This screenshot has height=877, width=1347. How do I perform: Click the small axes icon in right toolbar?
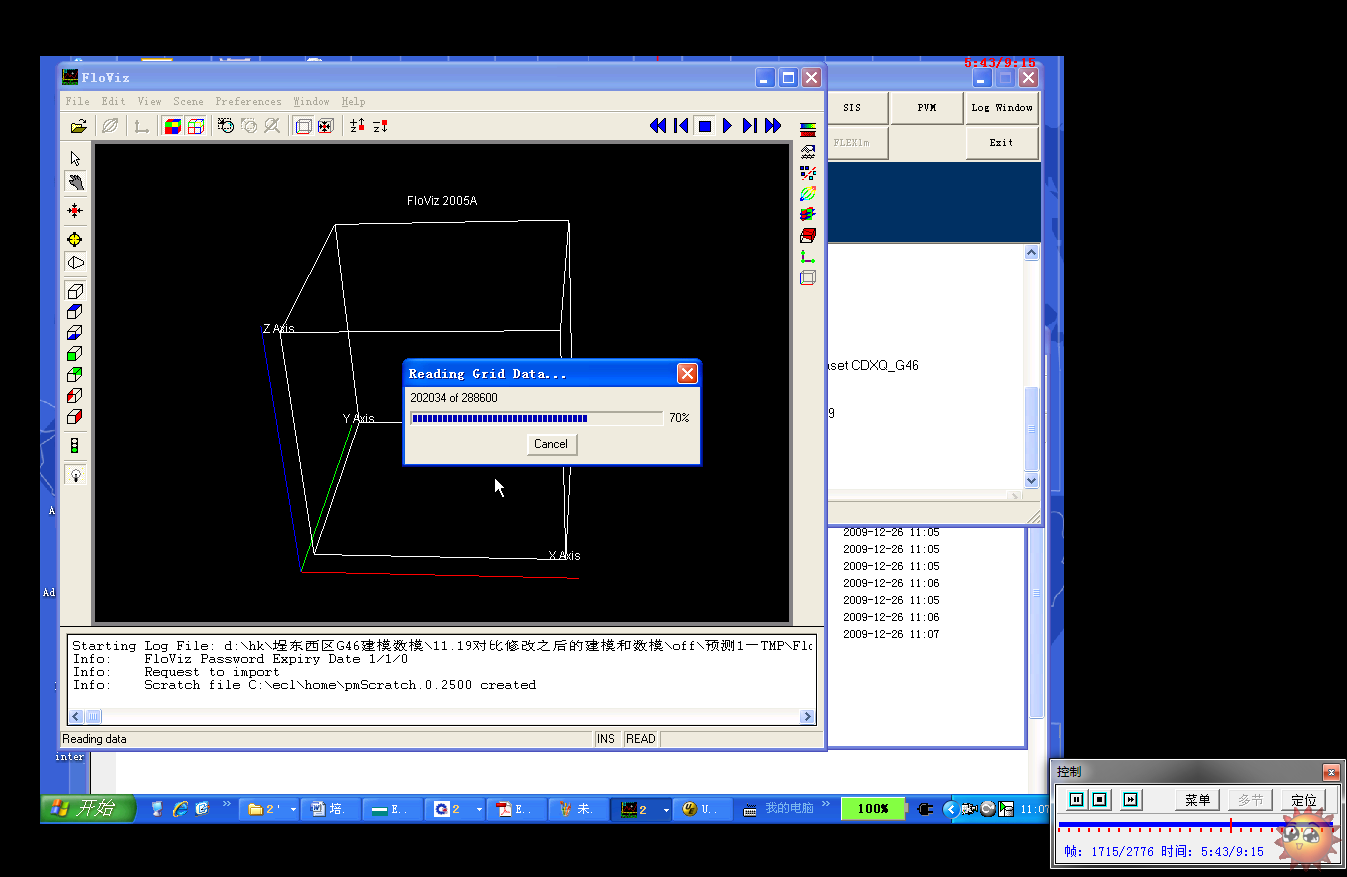pyautogui.click(x=808, y=257)
